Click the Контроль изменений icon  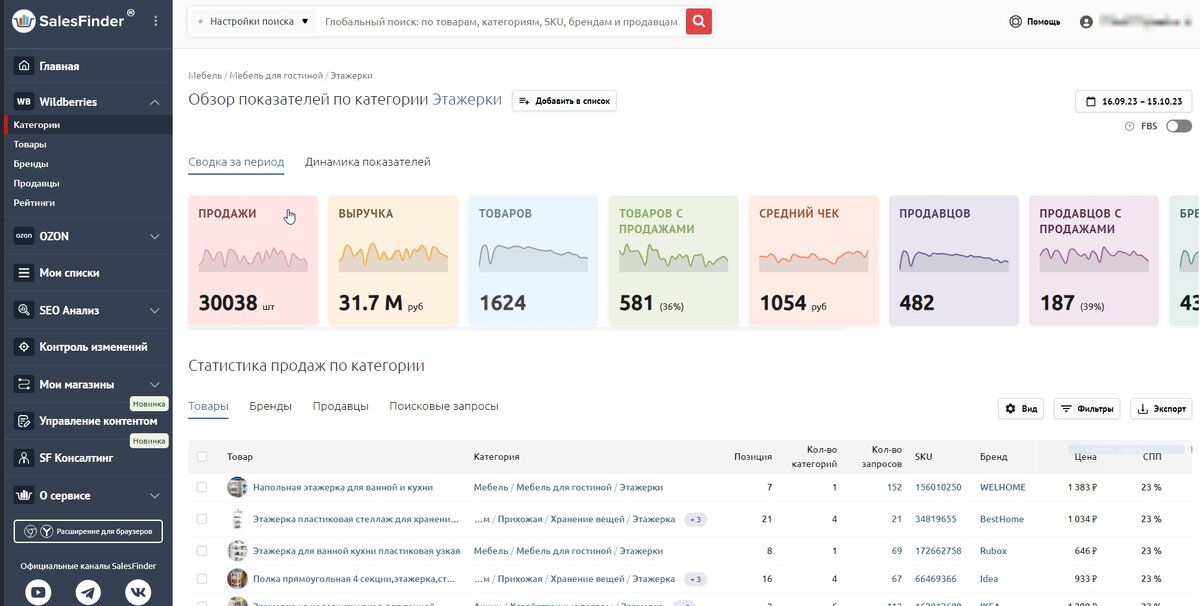[x=23, y=347]
